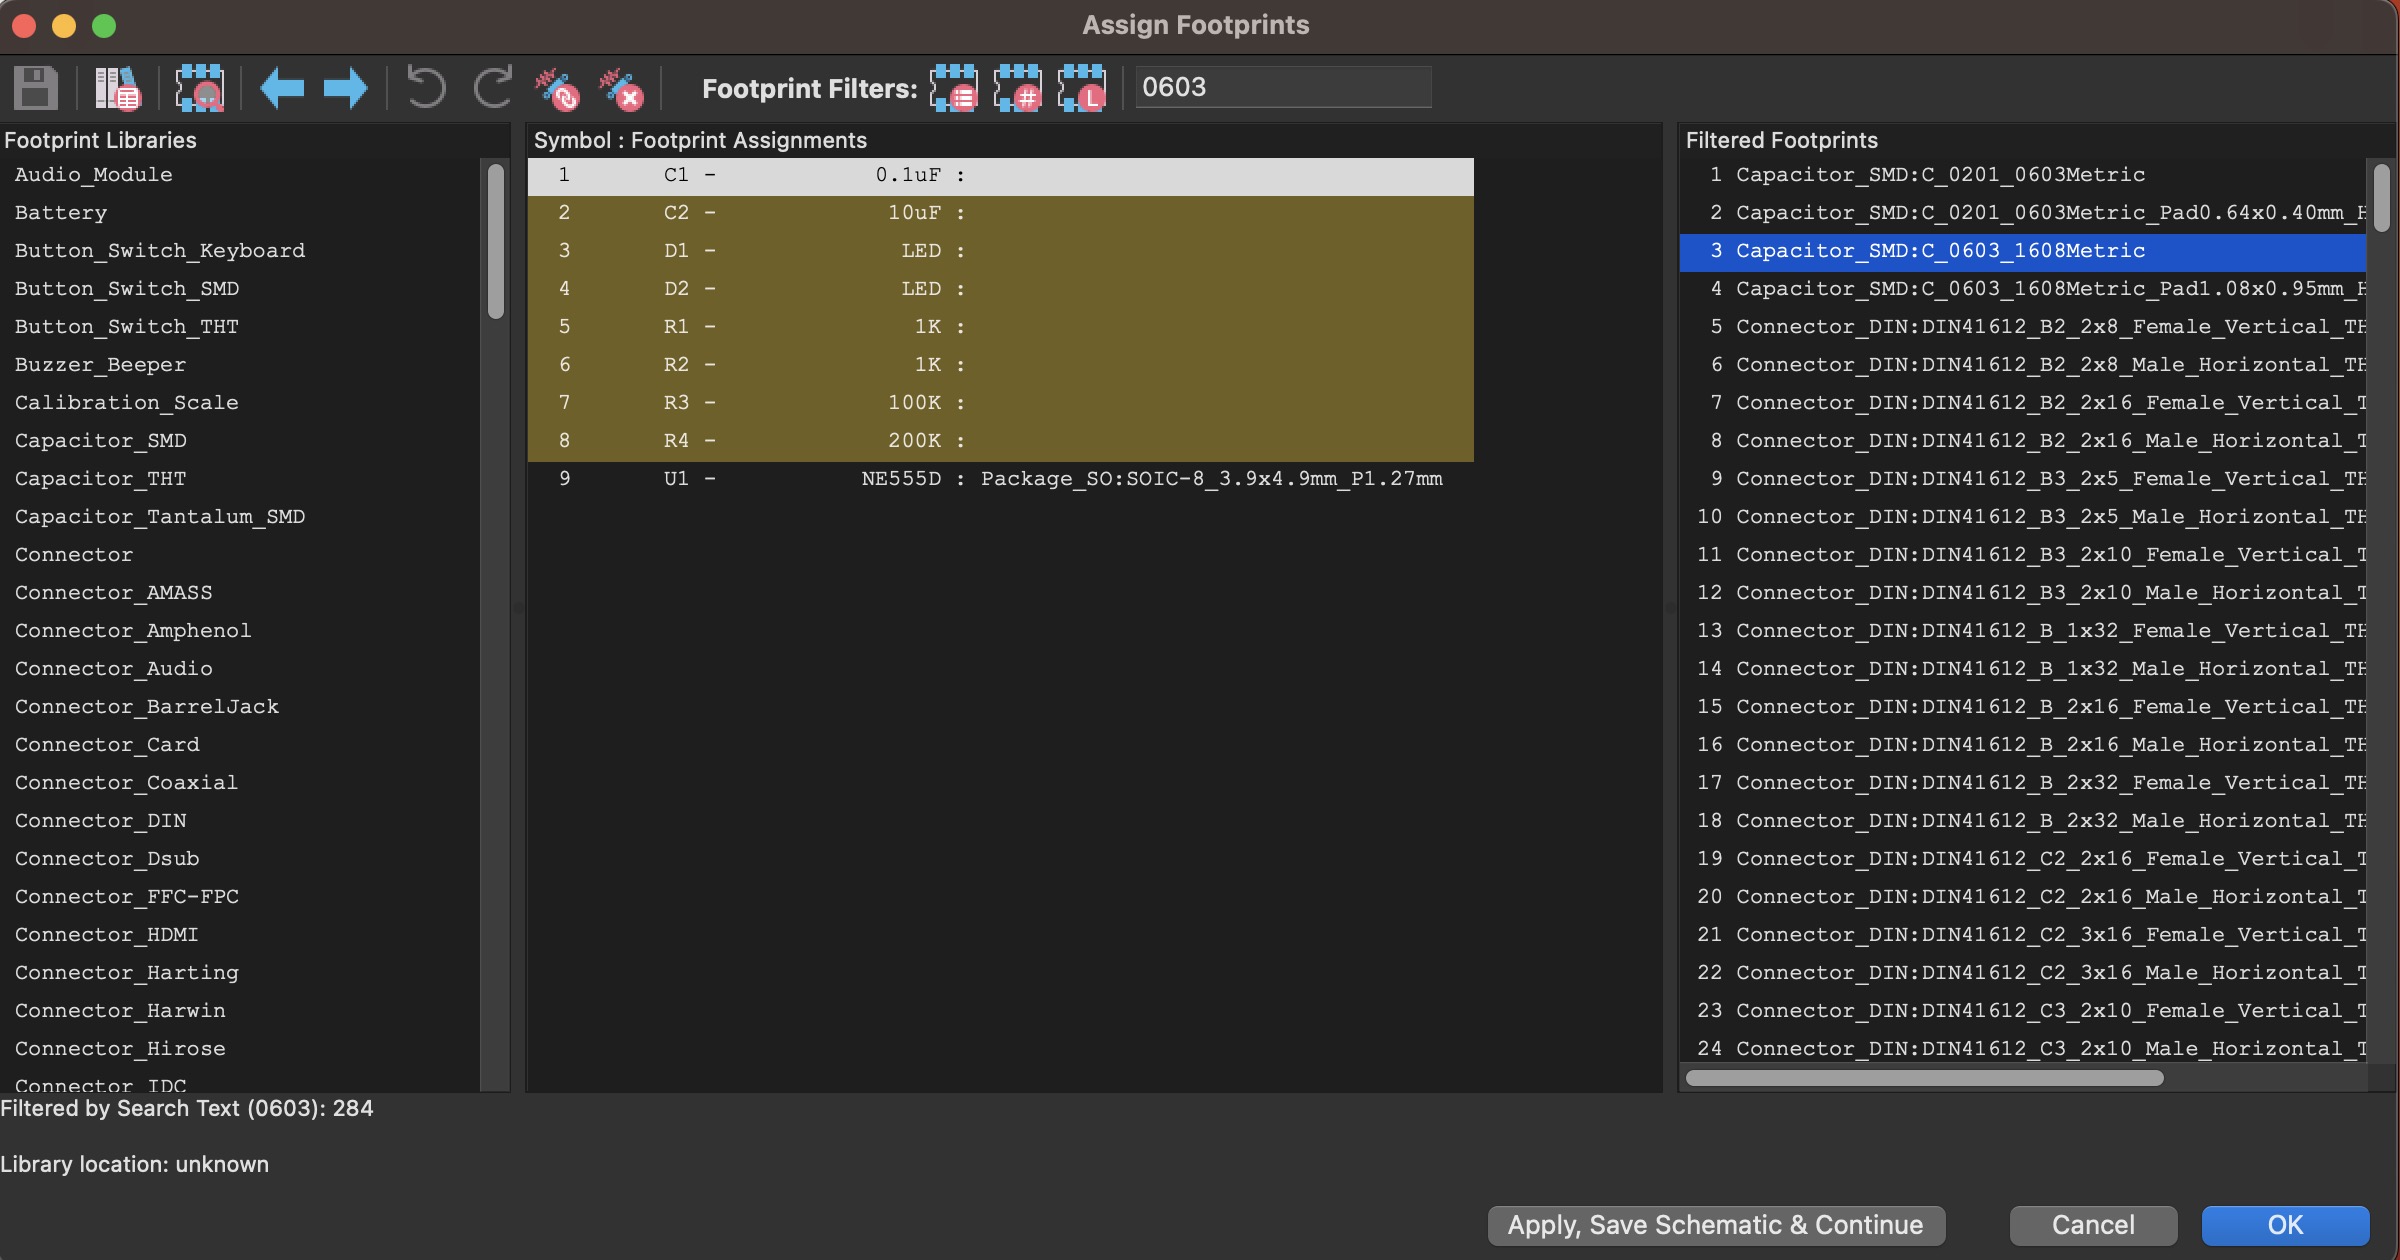Select row 1 C1 capacitor assignment
2400x1260 pixels.
(1002, 173)
